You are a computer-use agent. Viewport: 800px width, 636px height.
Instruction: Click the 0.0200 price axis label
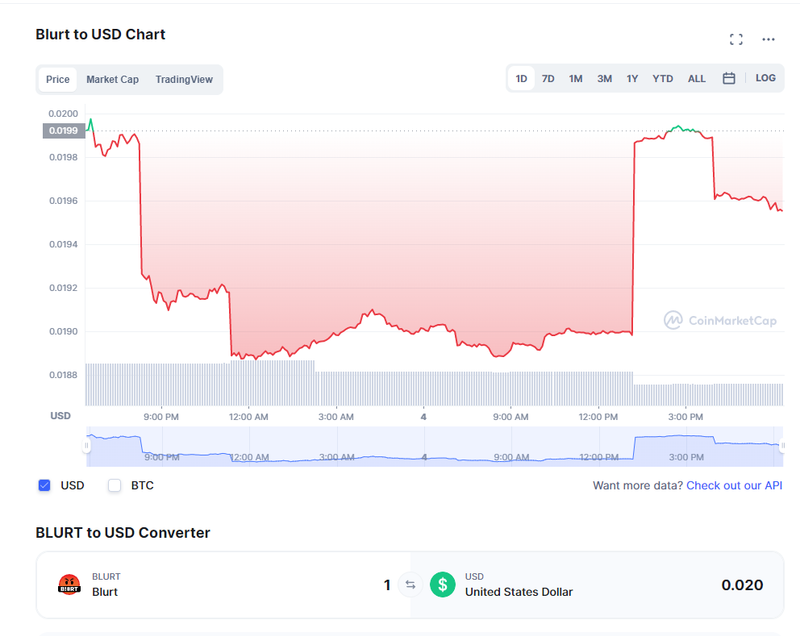coord(63,114)
